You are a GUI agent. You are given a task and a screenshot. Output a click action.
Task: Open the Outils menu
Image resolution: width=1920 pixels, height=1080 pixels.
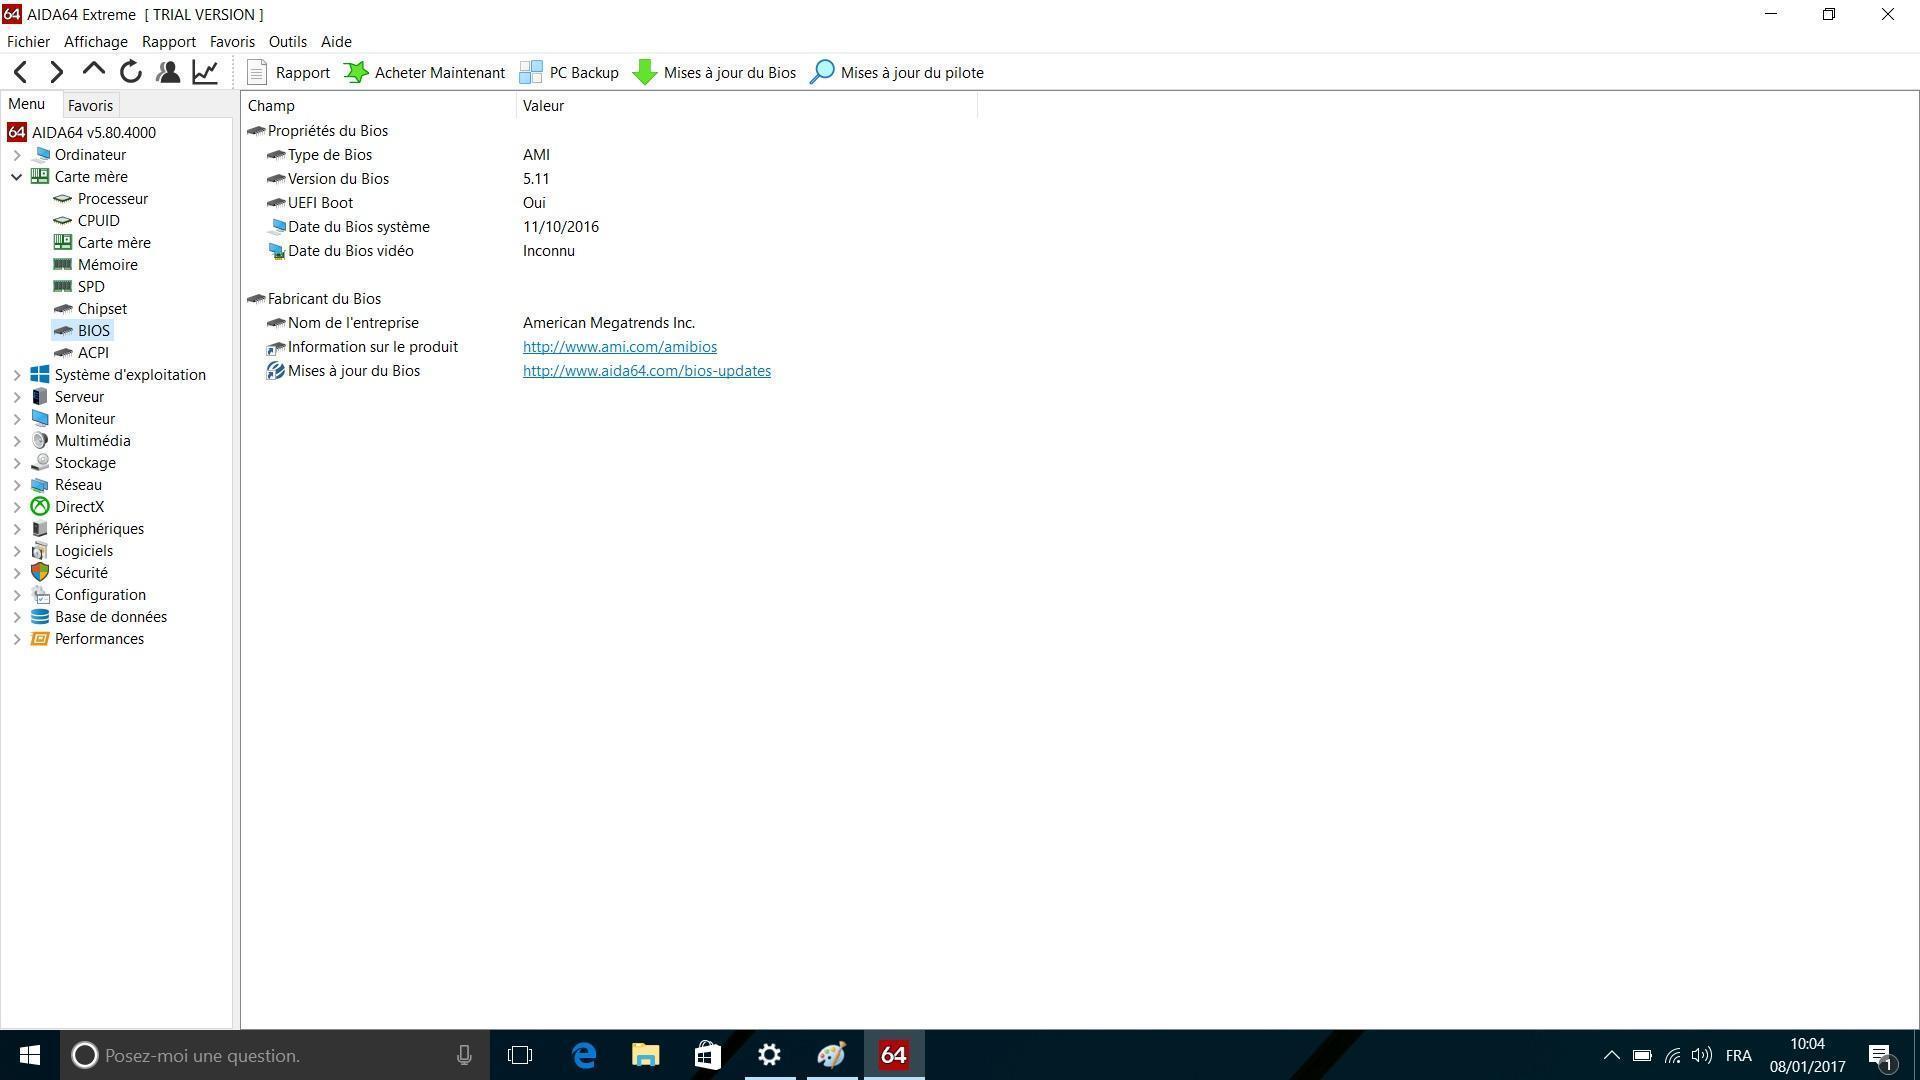287,42
